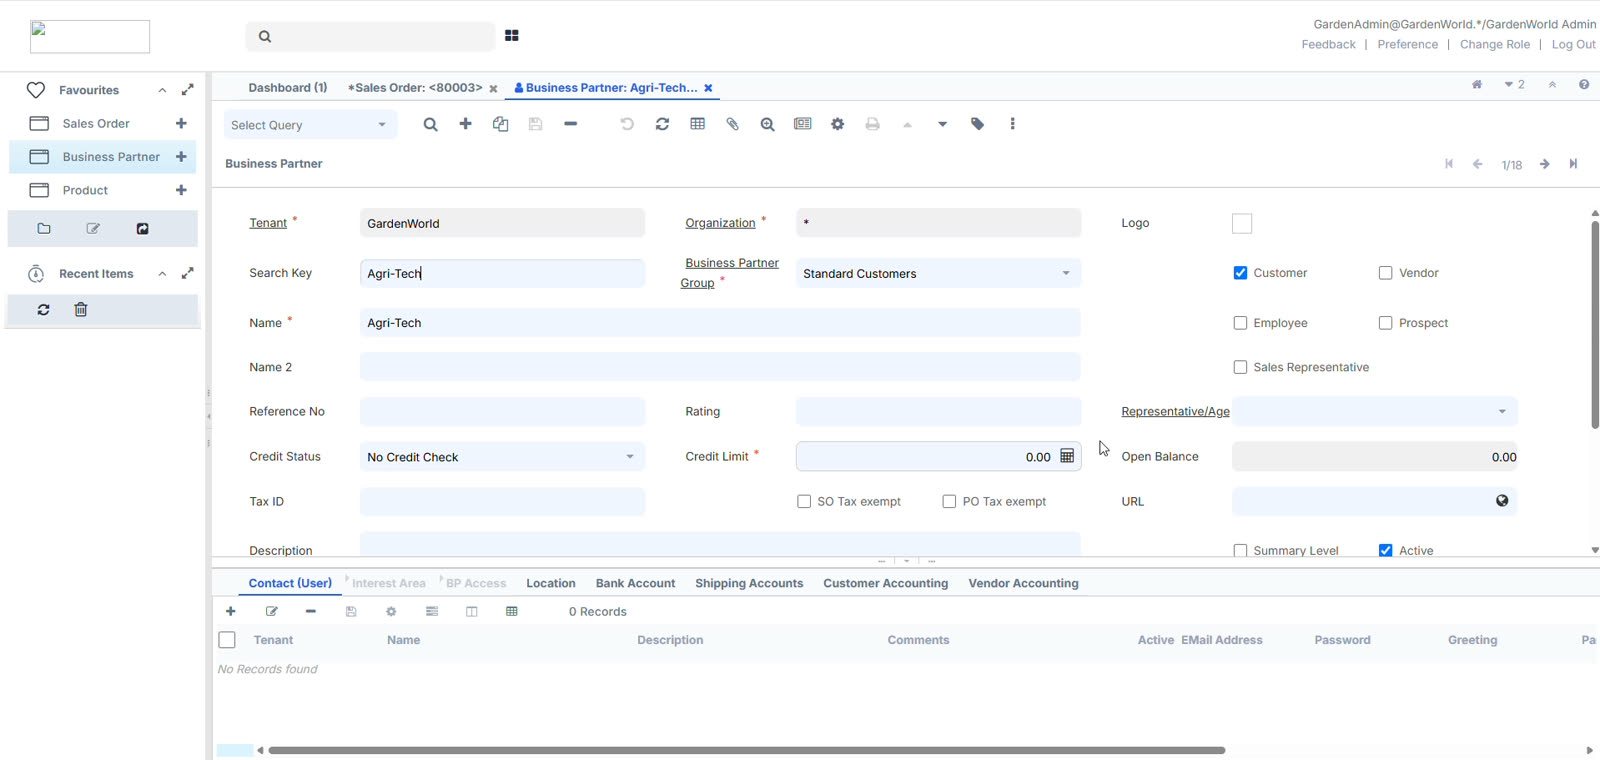Click the Find record magnifier icon

click(430, 124)
